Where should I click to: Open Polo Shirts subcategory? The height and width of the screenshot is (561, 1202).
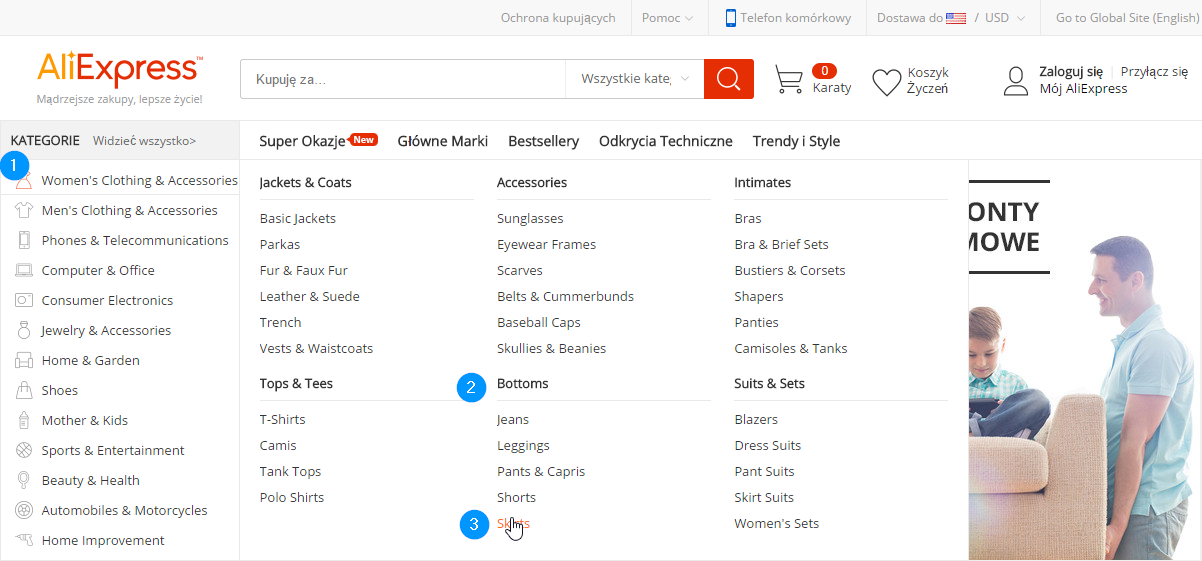(x=292, y=497)
